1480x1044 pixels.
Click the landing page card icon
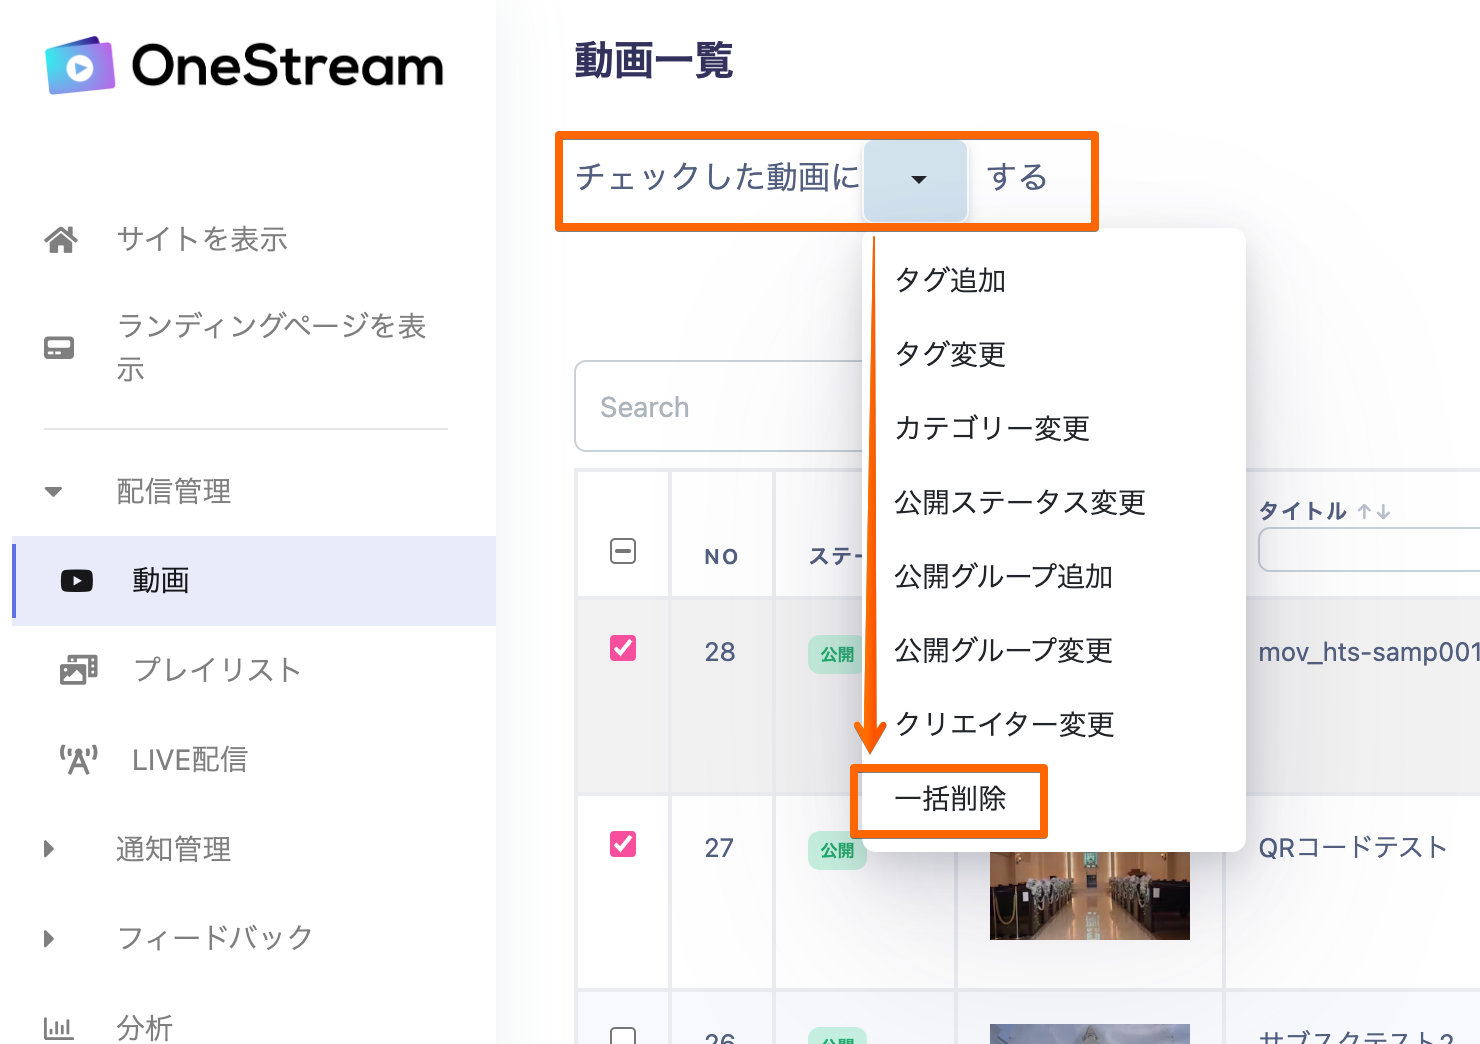(59, 348)
